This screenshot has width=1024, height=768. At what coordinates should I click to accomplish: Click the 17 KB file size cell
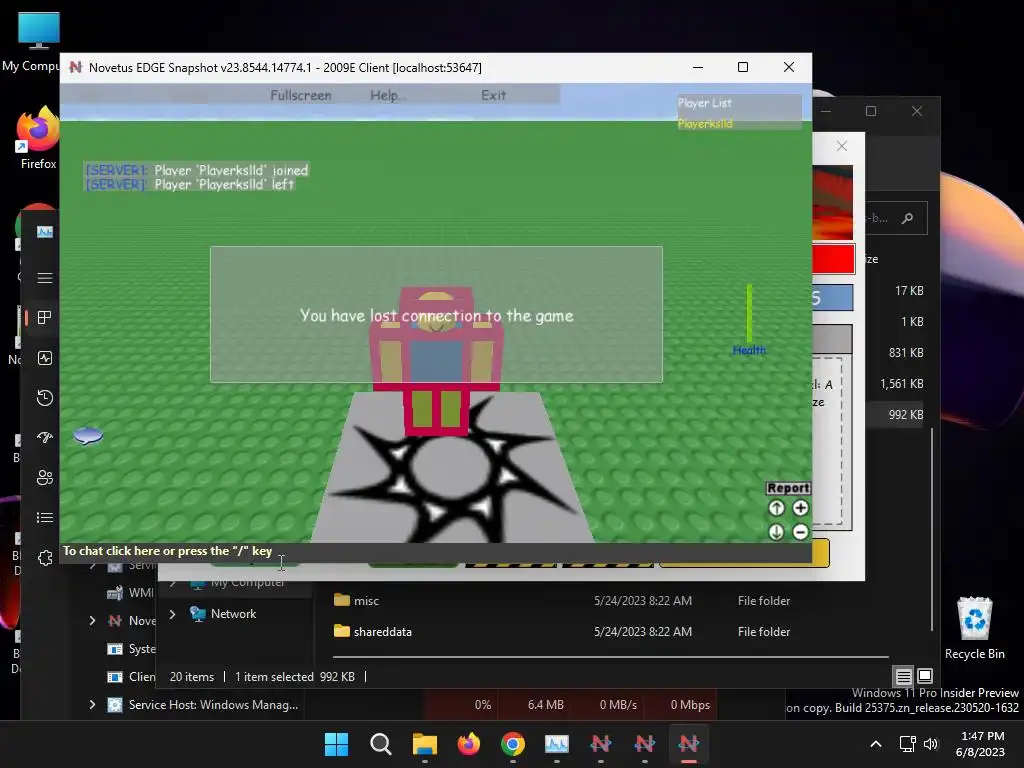coord(909,291)
